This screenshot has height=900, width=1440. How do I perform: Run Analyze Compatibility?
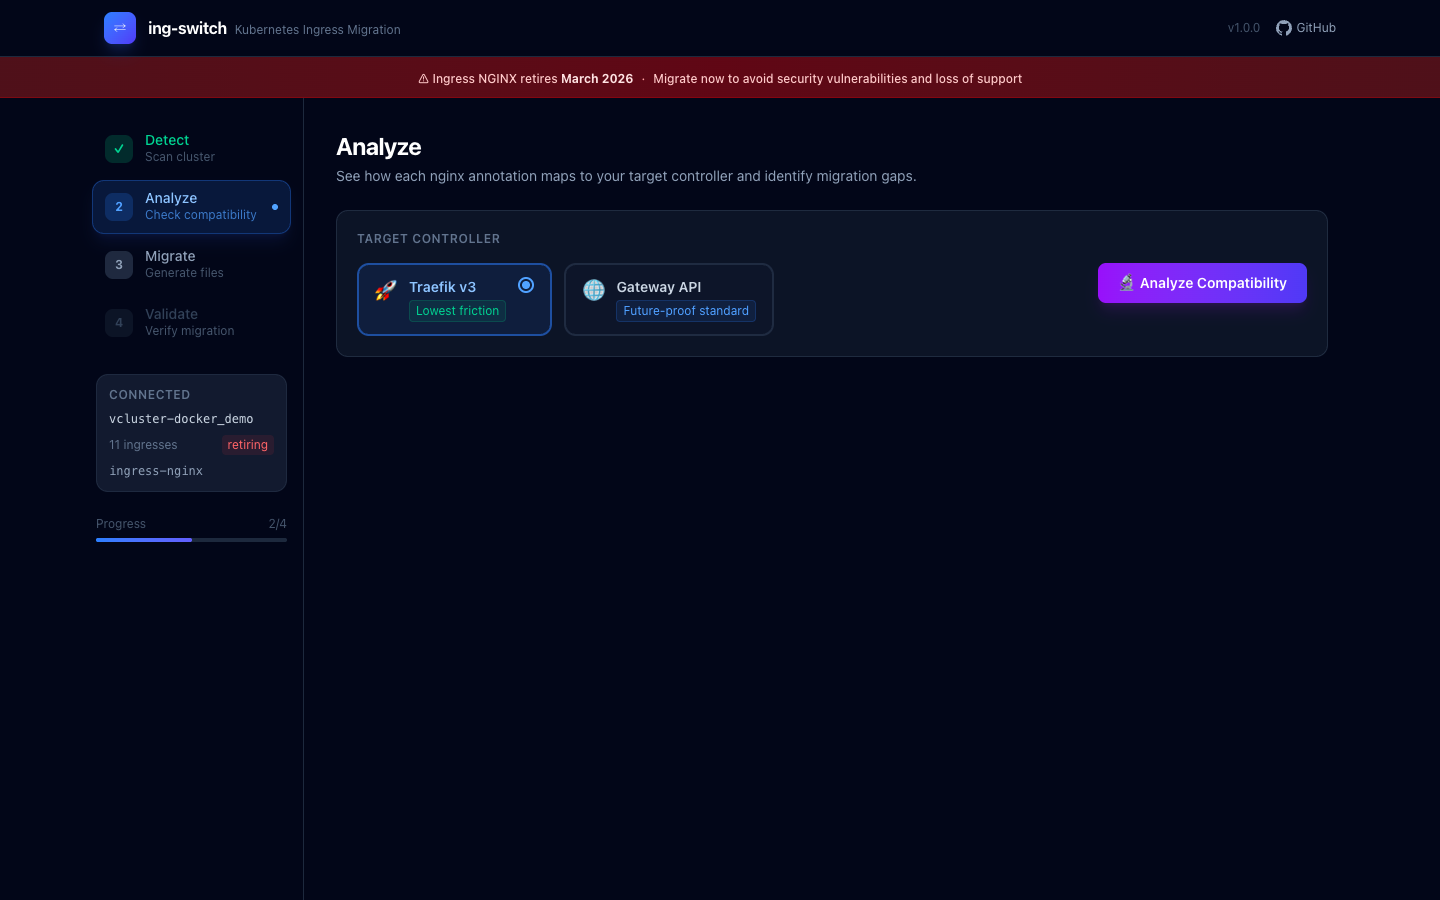[x=1202, y=283]
